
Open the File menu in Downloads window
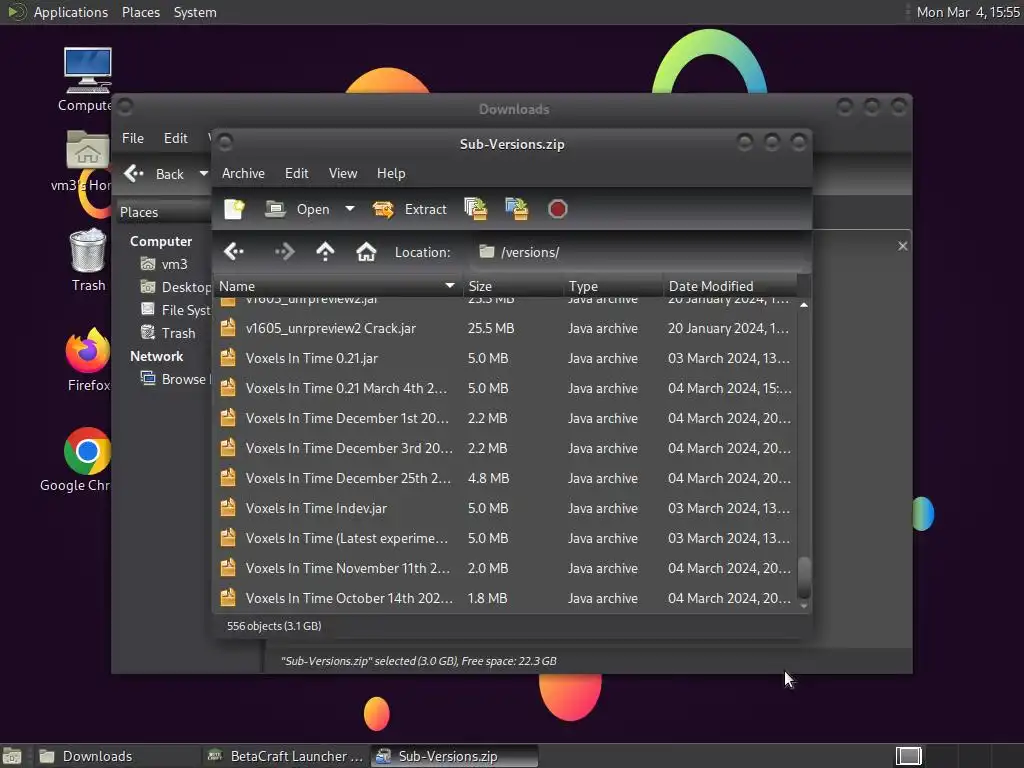click(x=133, y=138)
